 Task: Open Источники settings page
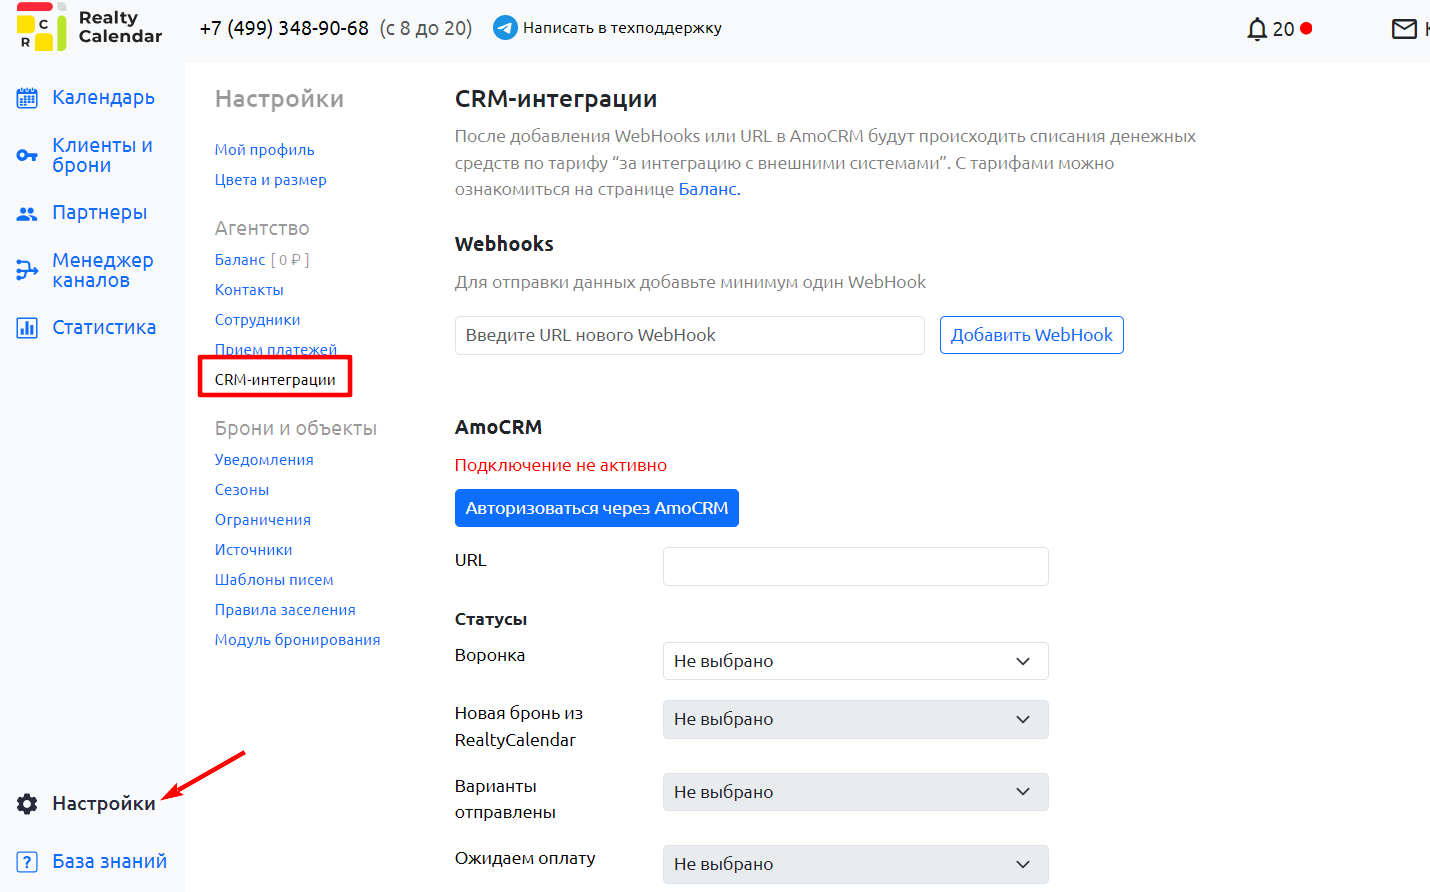[x=253, y=550]
